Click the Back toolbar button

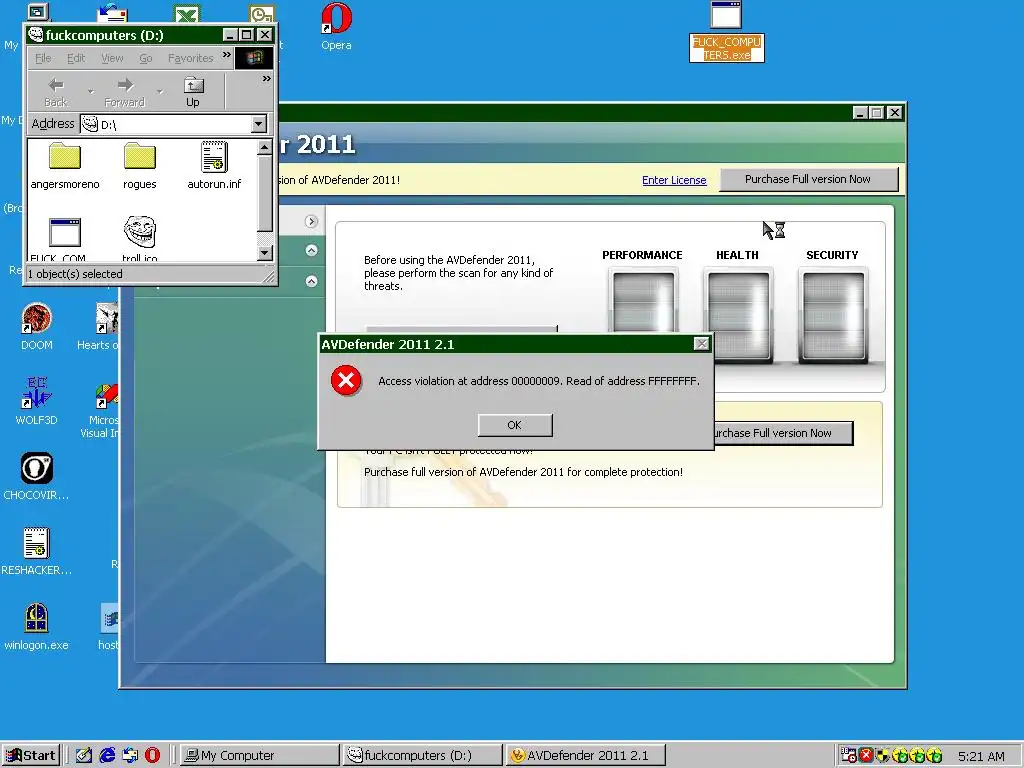coord(56,92)
